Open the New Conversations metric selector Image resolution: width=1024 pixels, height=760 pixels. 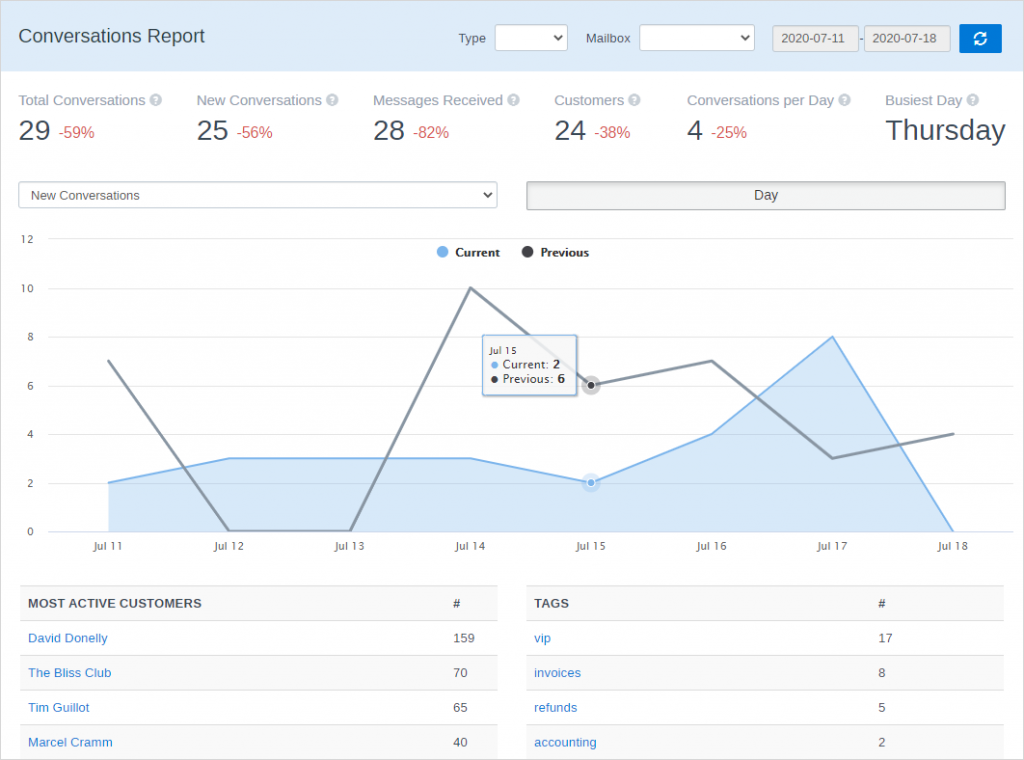click(257, 195)
